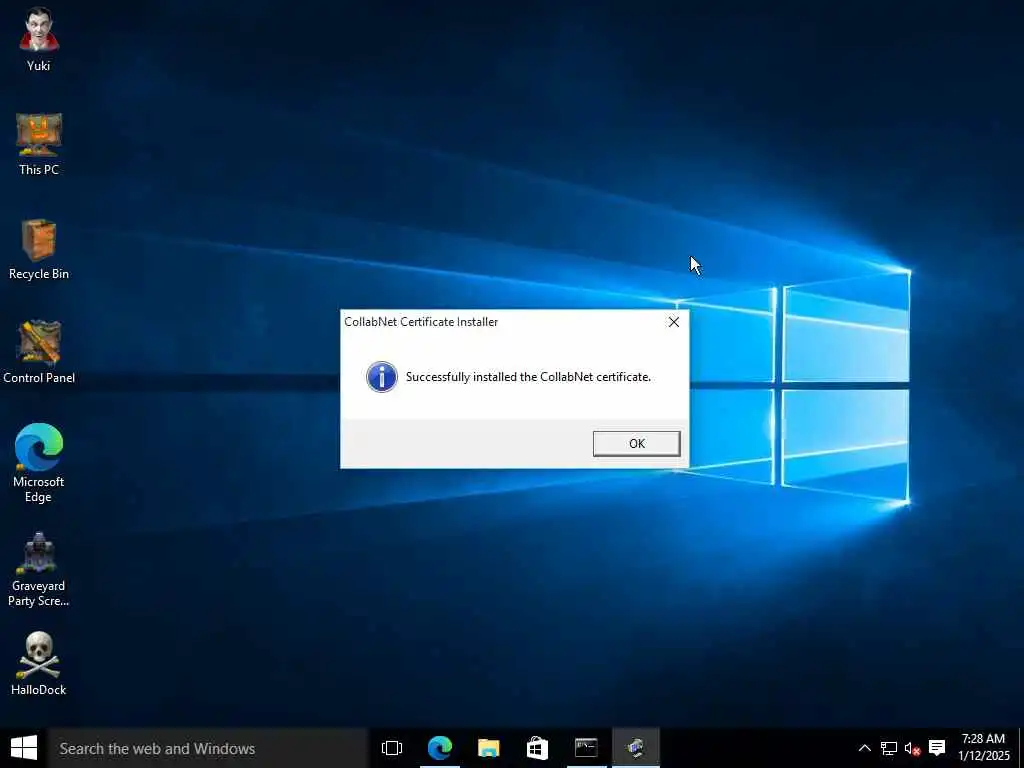Switch to the Command Prompt taskbar window
This screenshot has height=768, width=1024.
pos(586,748)
